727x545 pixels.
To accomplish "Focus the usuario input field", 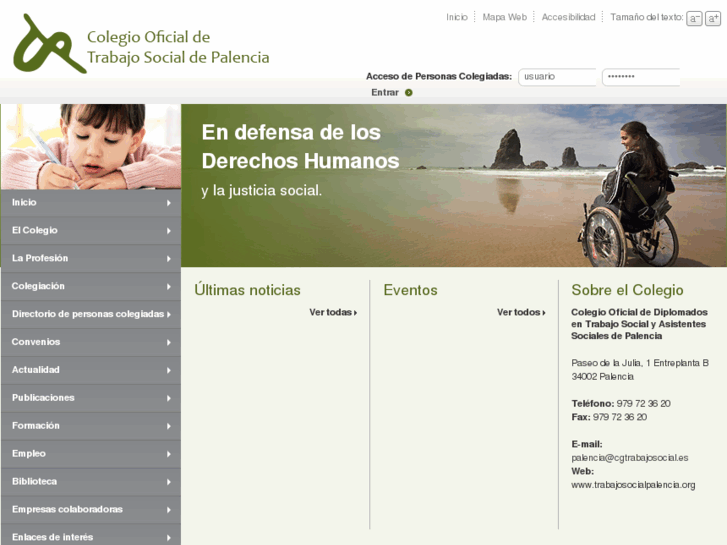I will (x=557, y=77).
